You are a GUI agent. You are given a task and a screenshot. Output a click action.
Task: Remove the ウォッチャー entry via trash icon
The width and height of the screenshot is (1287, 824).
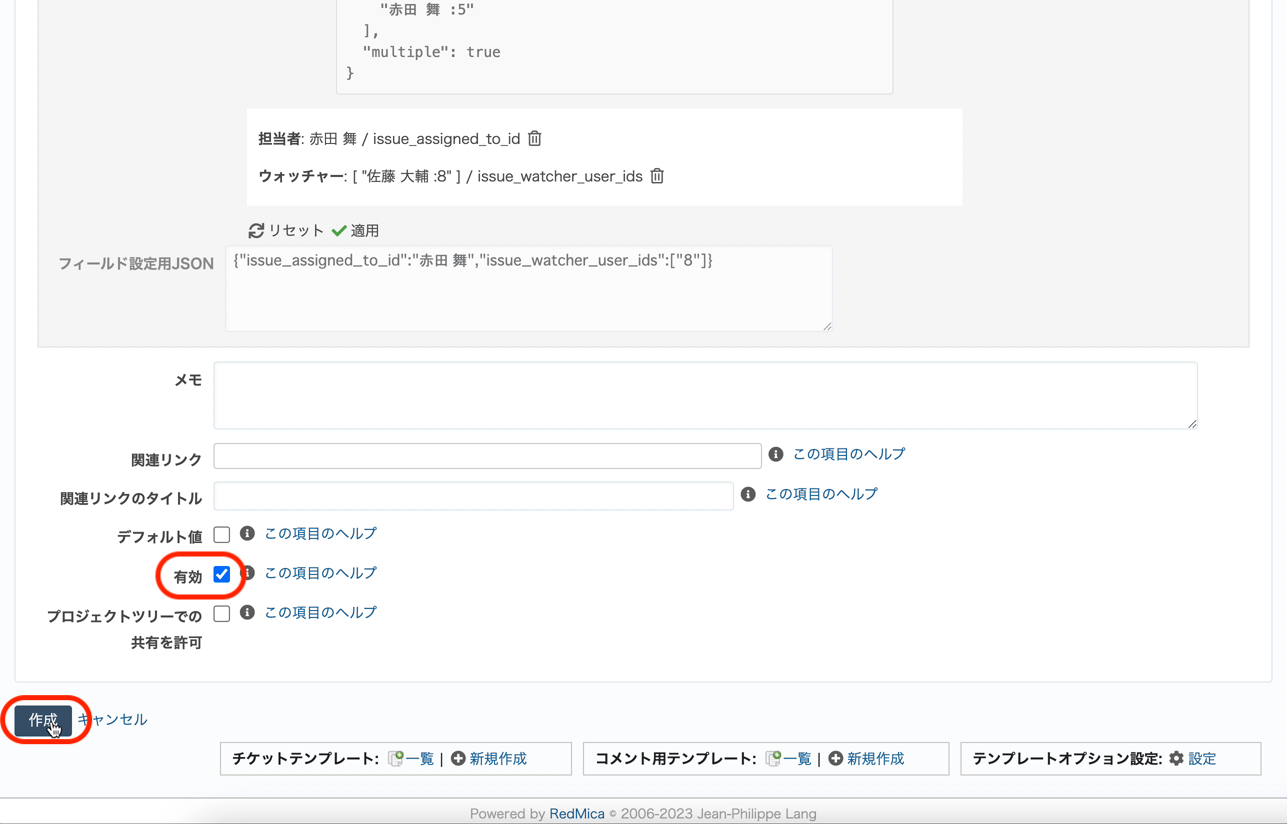(657, 176)
